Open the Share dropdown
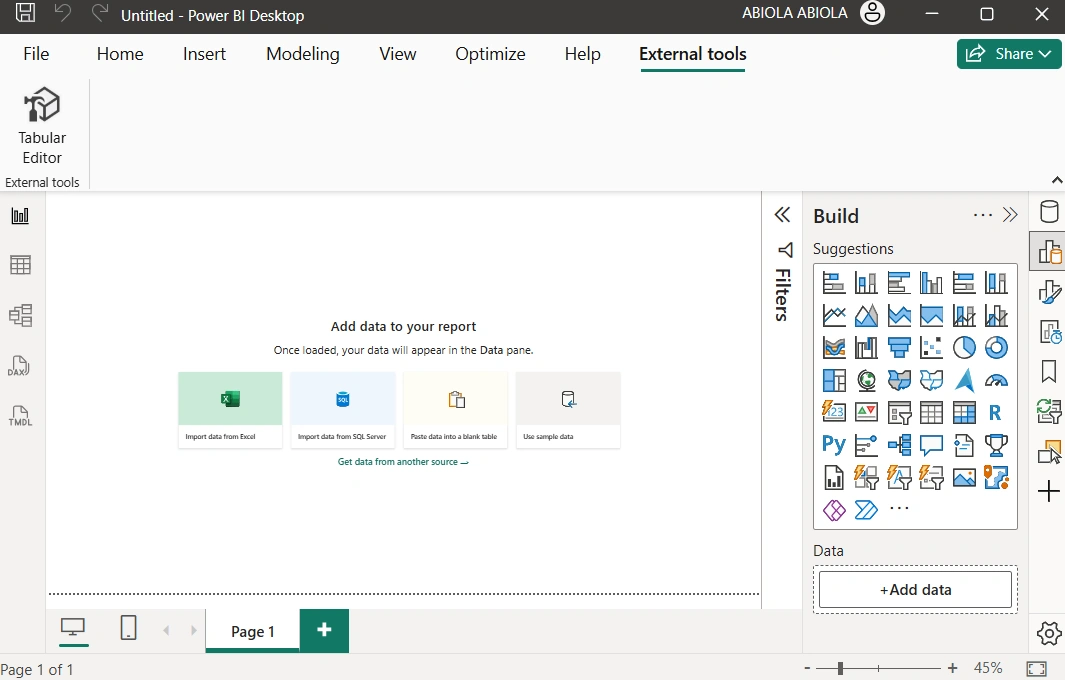 1009,54
